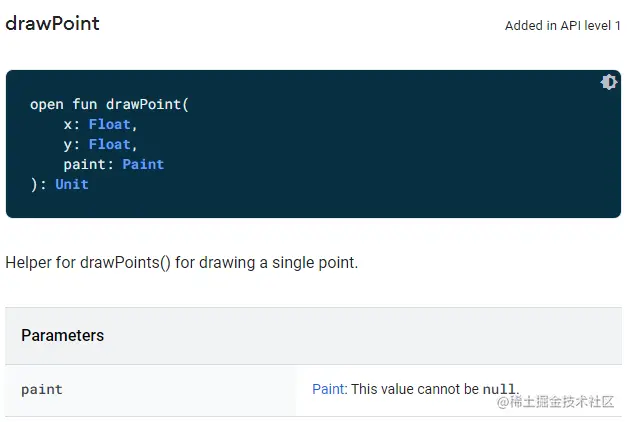Click the Float type link for x
The width and height of the screenshot is (627, 422).
click(112, 124)
